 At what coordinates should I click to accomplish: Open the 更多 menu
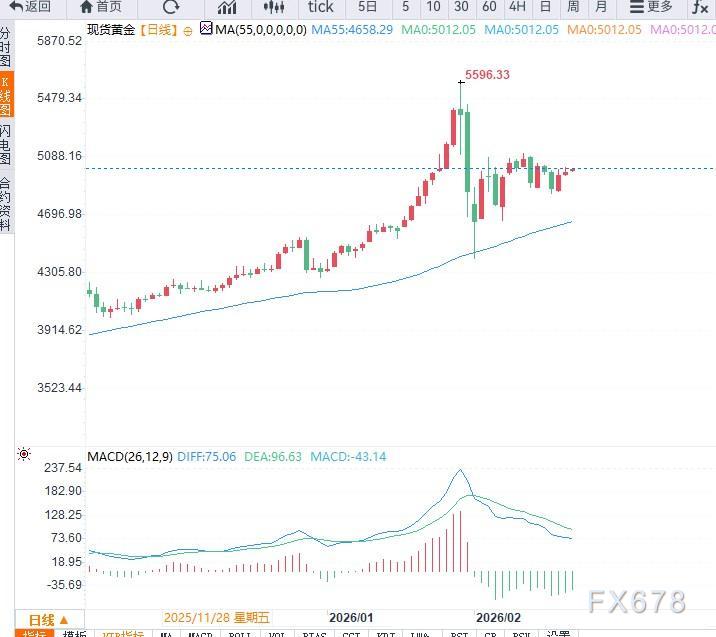[650, 7]
